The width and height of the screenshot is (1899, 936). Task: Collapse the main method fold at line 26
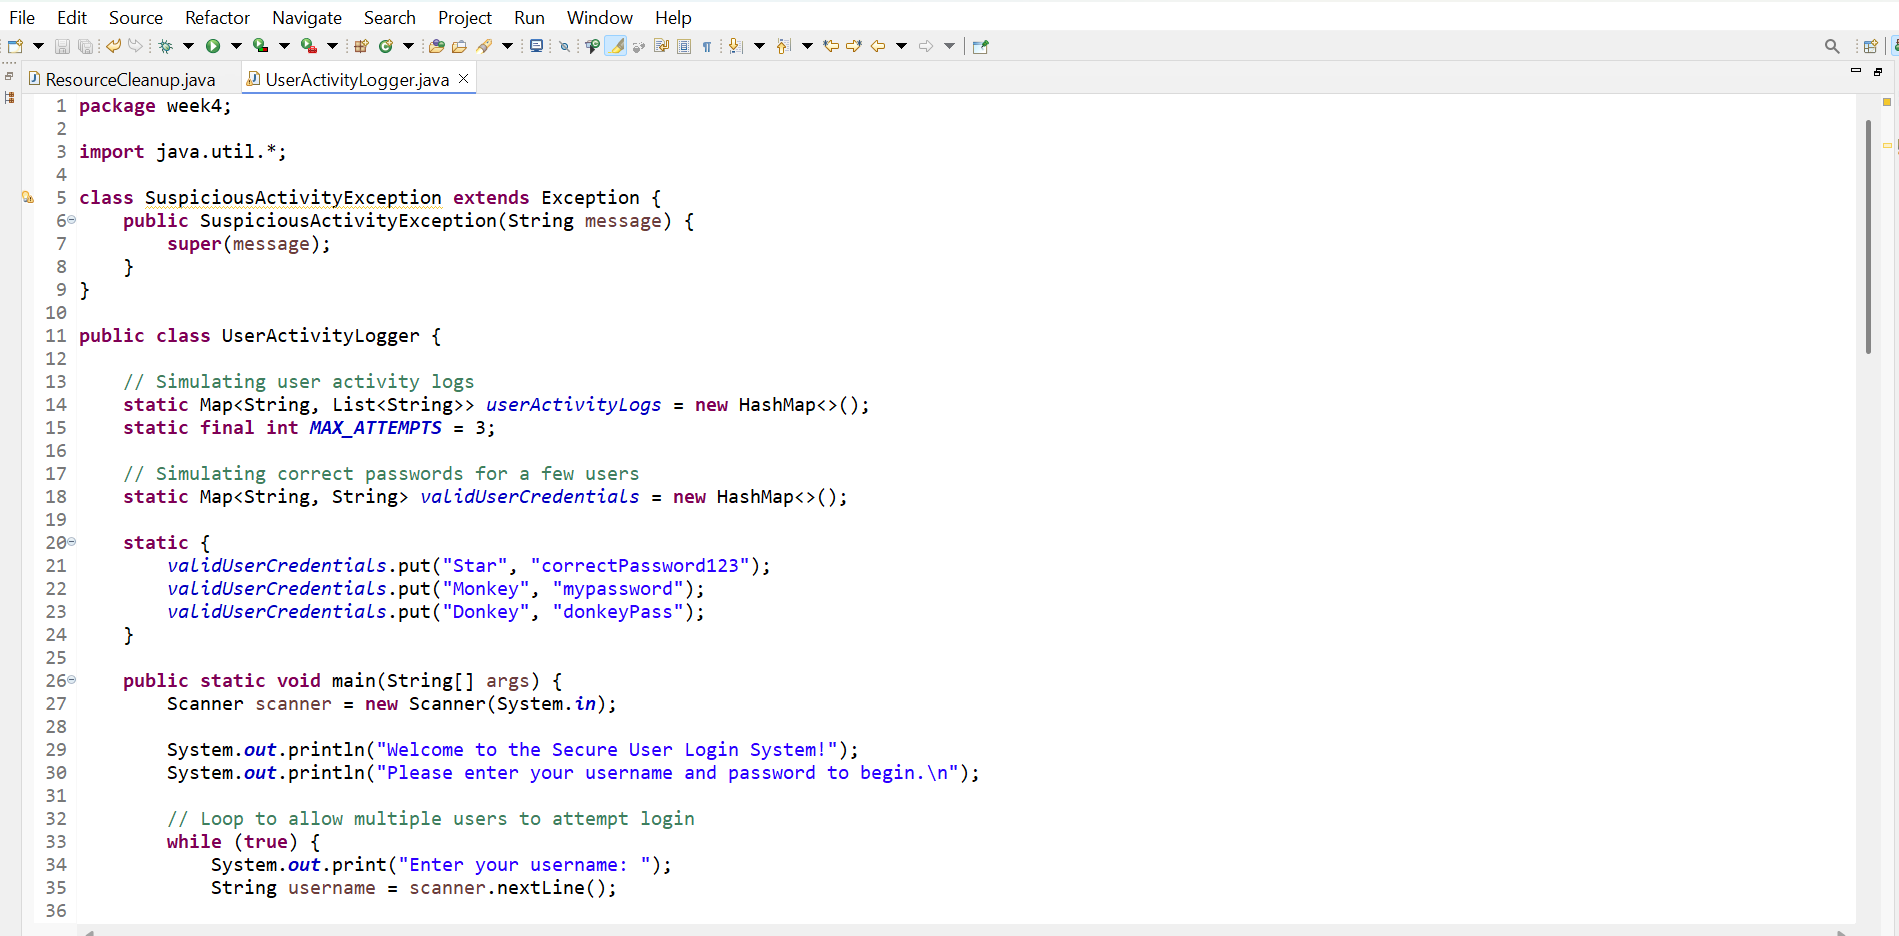click(72, 680)
